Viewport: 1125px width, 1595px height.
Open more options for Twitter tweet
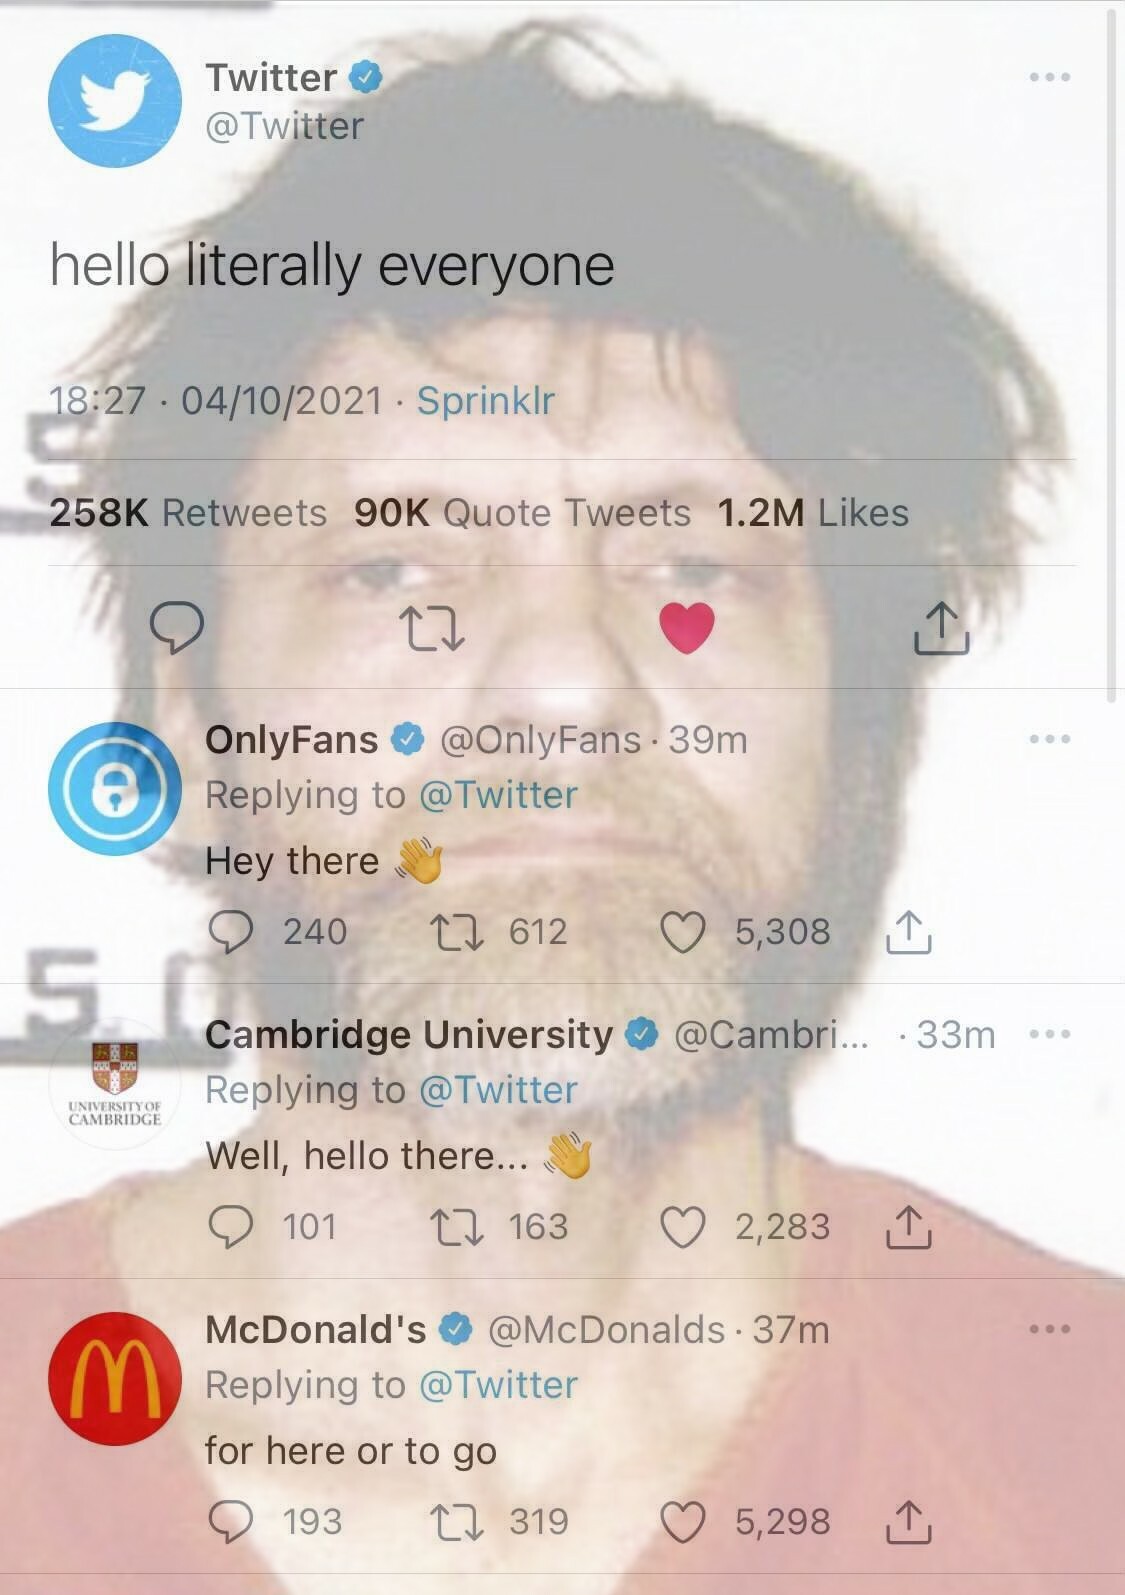click(1050, 77)
